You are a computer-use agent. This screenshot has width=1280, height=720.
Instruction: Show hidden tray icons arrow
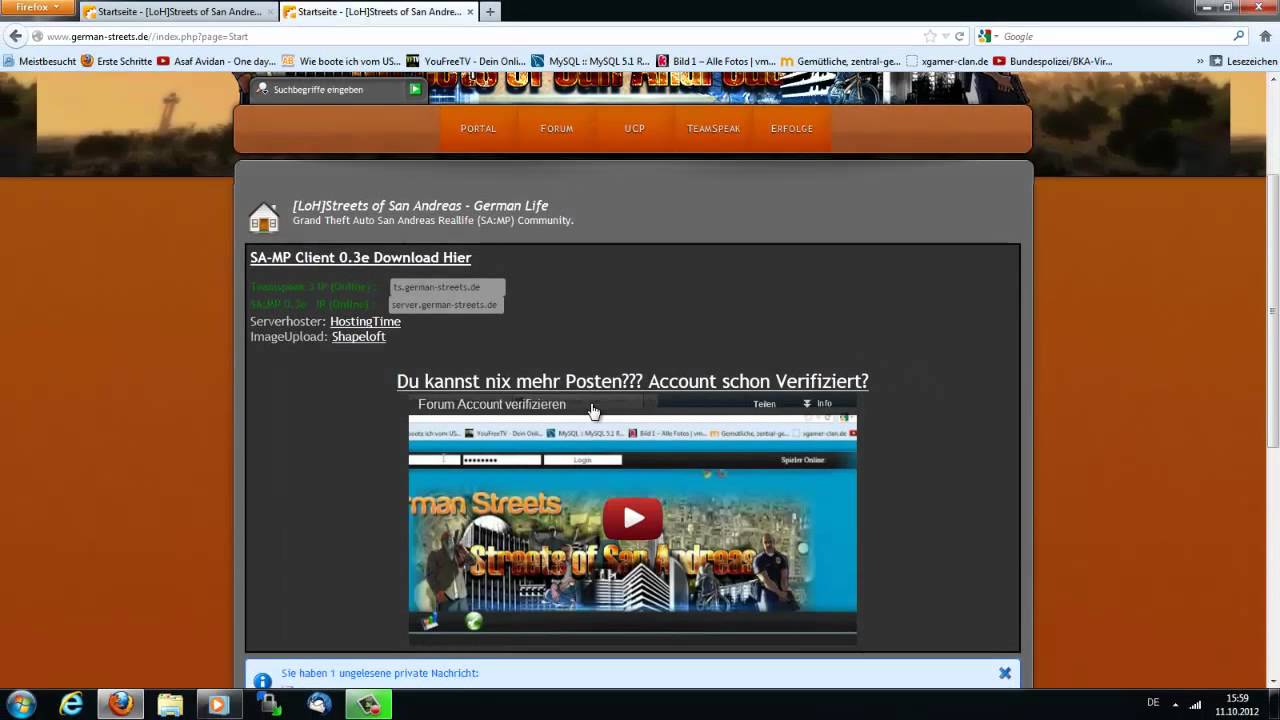pyautogui.click(x=1175, y=704)
